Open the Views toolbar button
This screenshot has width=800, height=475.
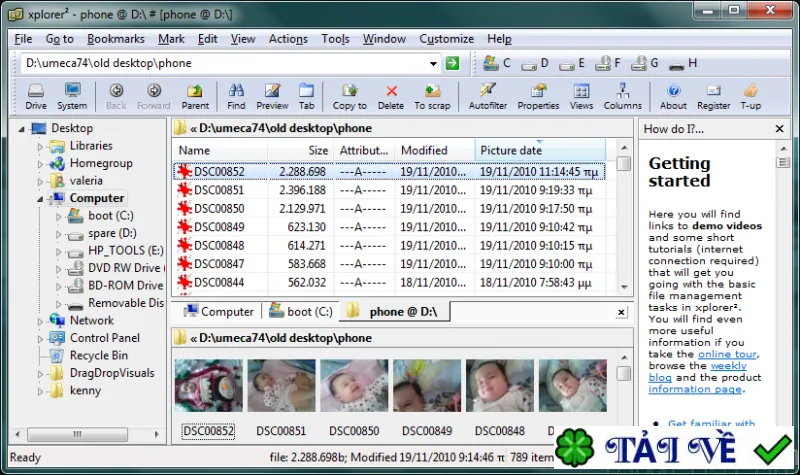[x=581, y=96]
